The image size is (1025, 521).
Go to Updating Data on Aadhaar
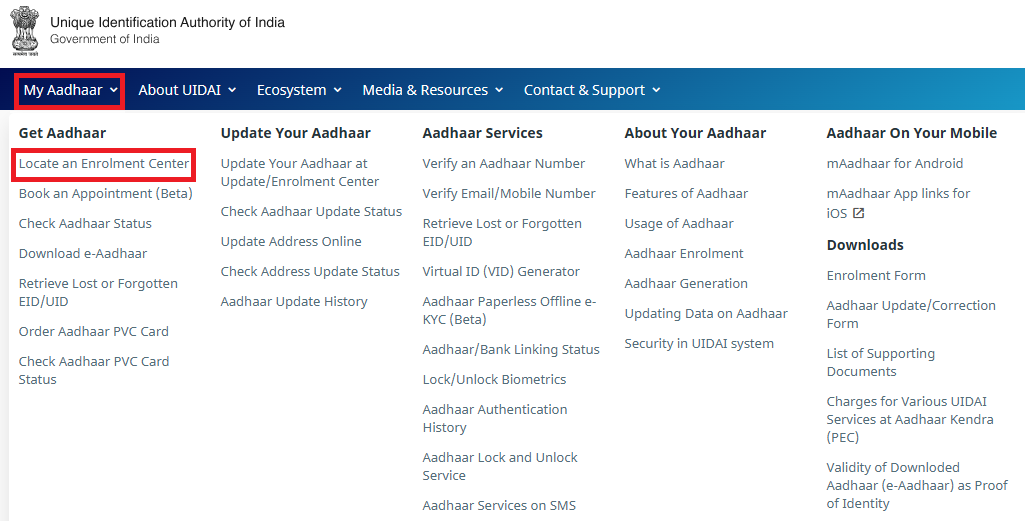click(x=706, y=314)
